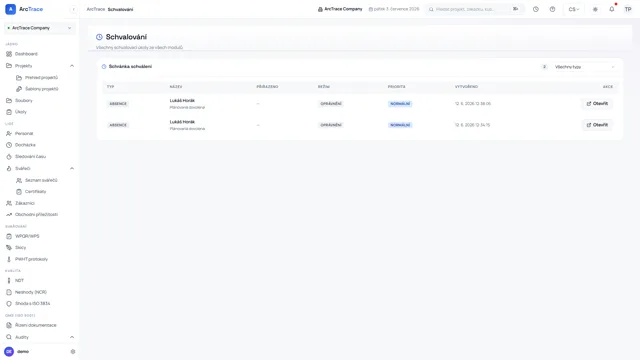640x360 pixels.
Task: Open user settings gear next to demo
Action: [x=73, y=351]
